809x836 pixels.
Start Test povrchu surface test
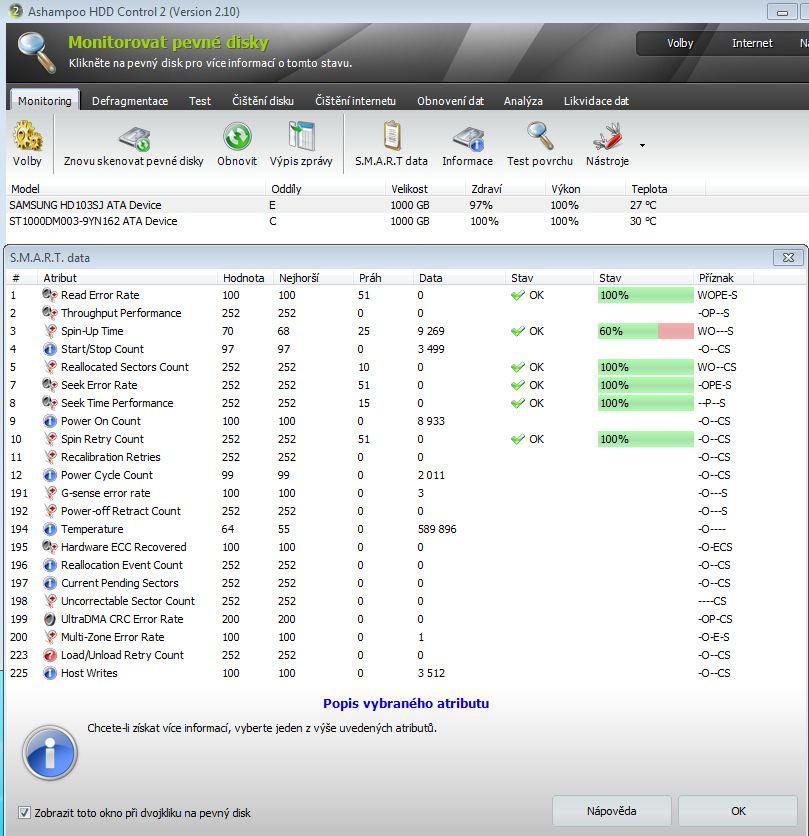[540, 136]
